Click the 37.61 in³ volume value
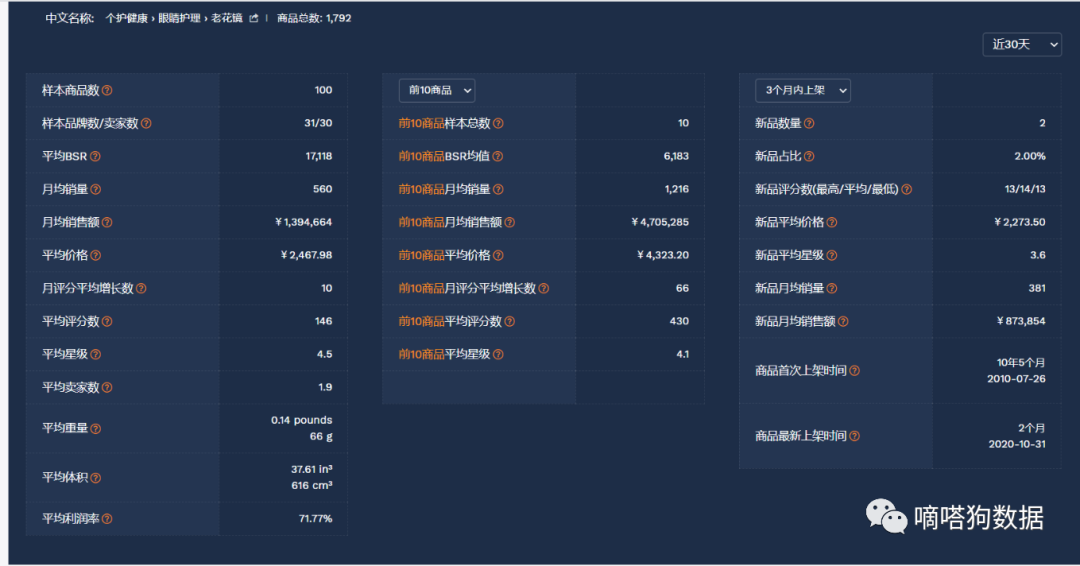 coord(311,470)
